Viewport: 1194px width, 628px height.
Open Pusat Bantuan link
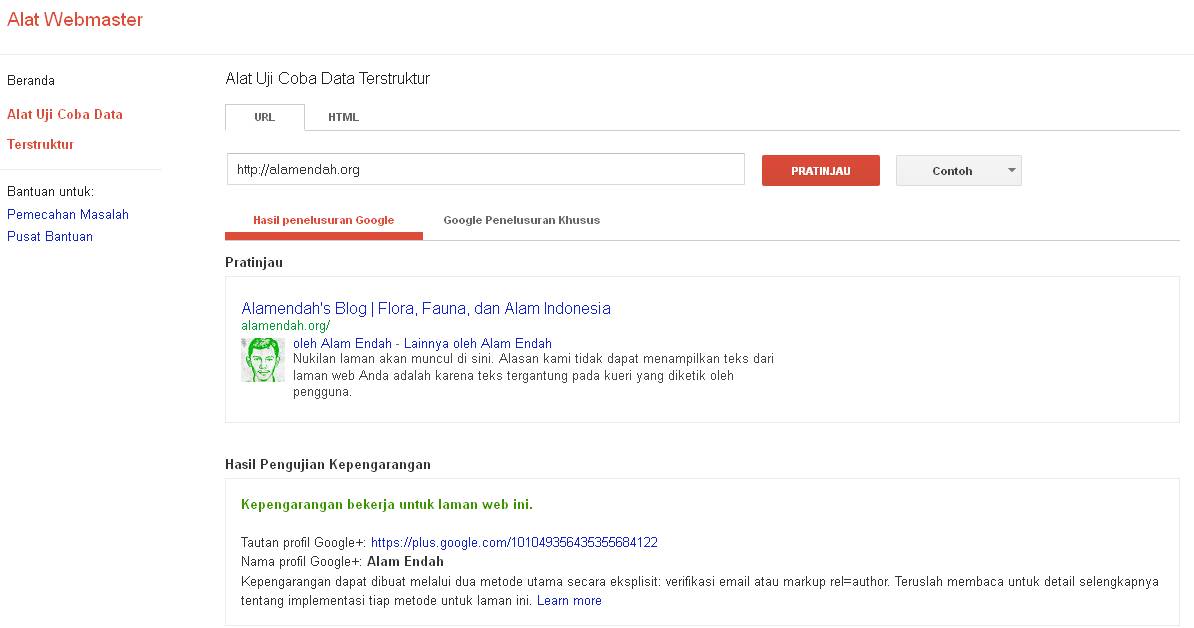coord(50,237)
